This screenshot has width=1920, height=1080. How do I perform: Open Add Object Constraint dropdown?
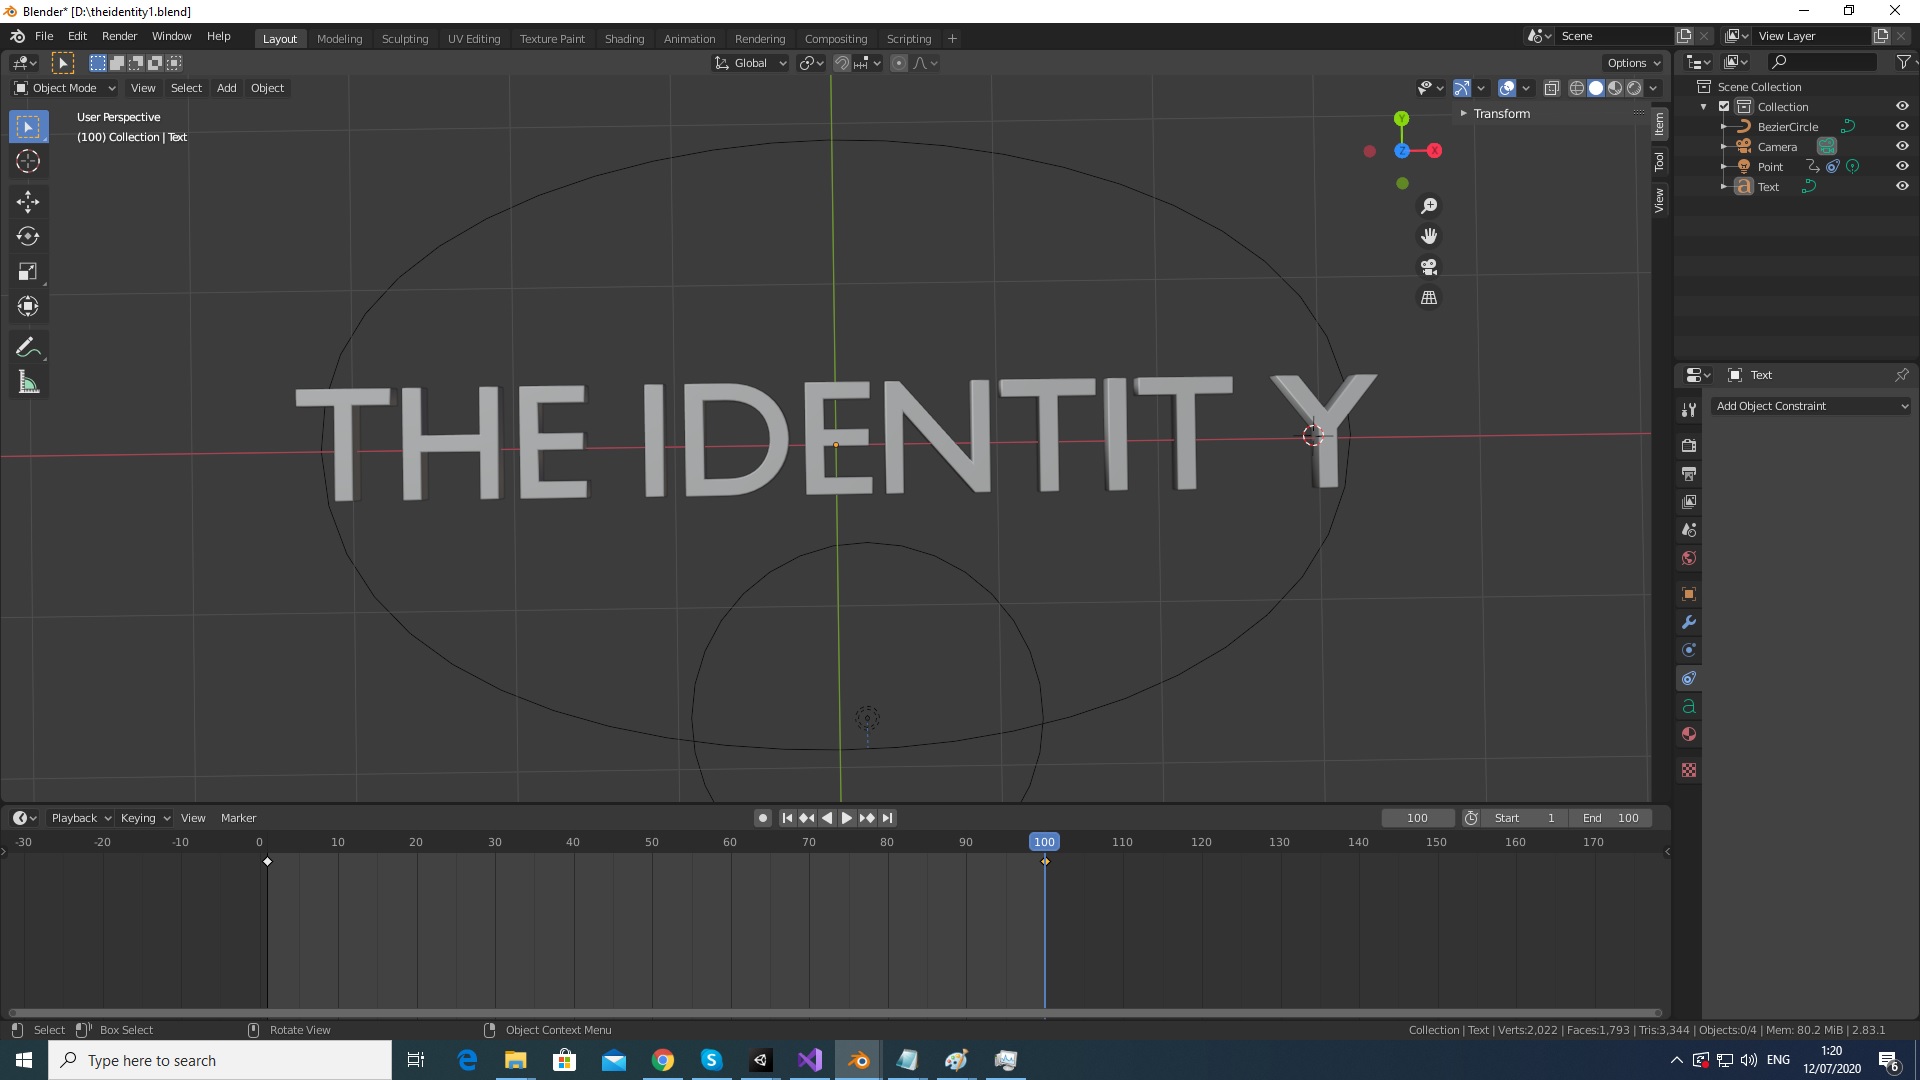[x=1811, y=406]
